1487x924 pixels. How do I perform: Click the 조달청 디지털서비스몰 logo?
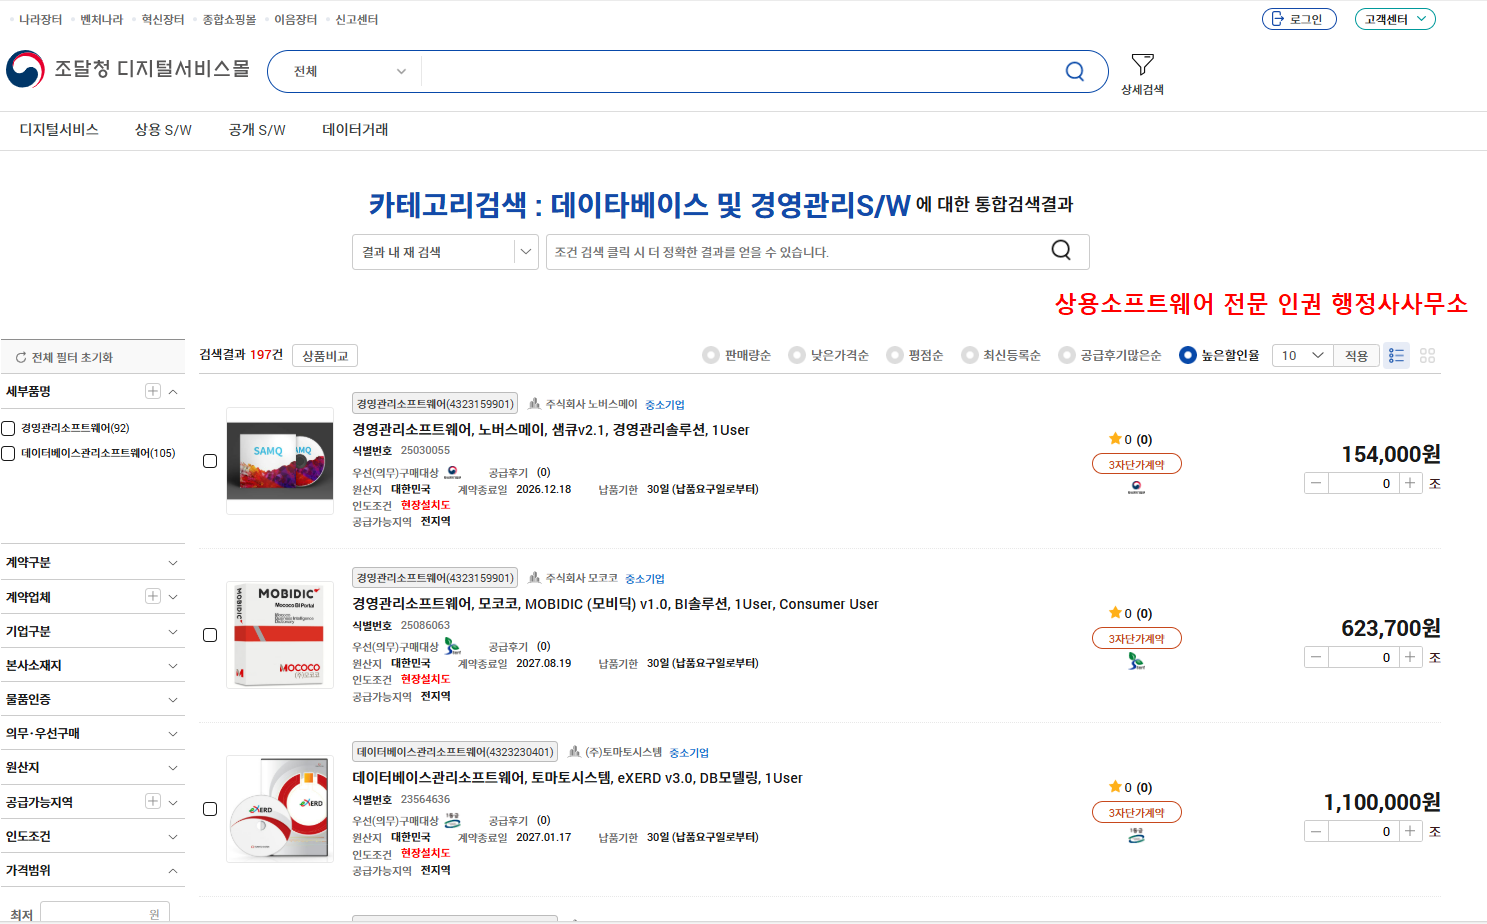coord(128,69)
